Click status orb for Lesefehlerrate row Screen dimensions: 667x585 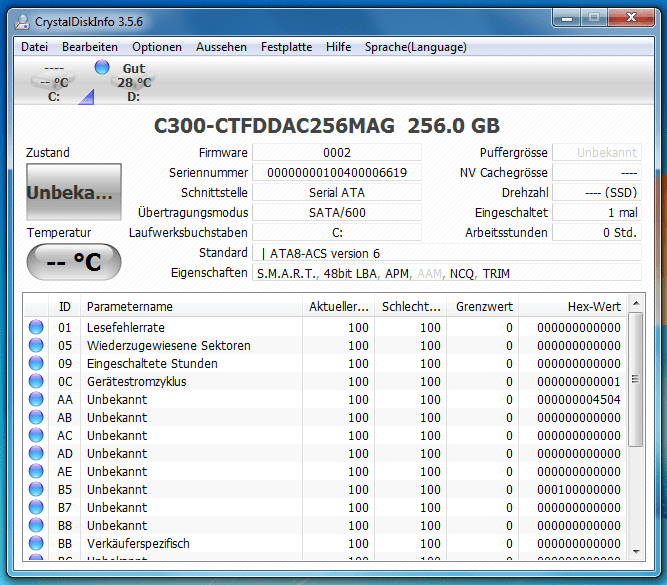pyautogui.click(x=36, y=327)
